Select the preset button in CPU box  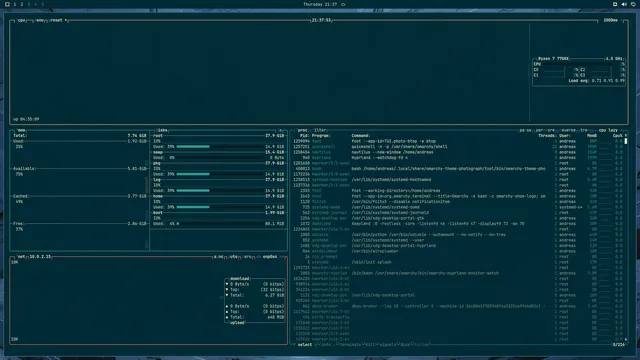pos(57,20)
